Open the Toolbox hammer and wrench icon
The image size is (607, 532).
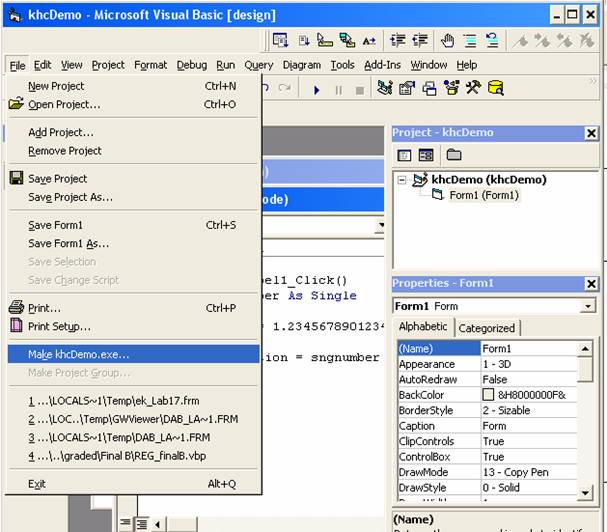[x=473, y=88]
